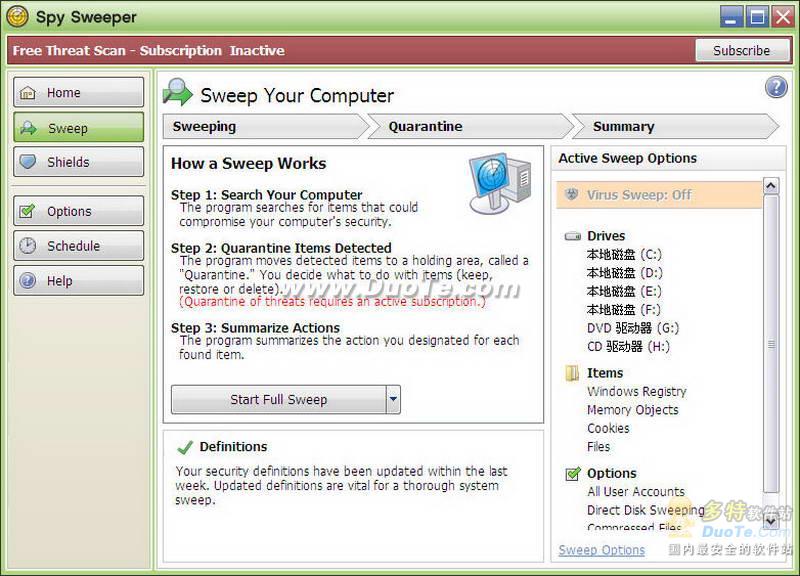
Task: Maximize the Spy Sweeper window
Action: point(757,17)
